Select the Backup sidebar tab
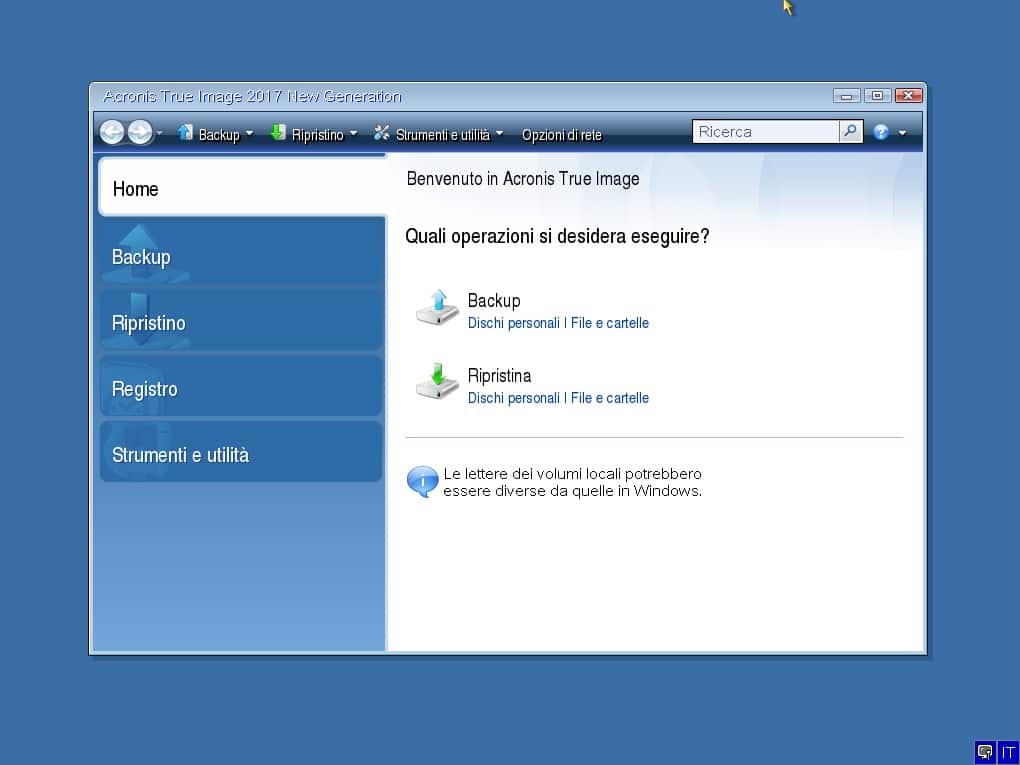Image resolution: width=1020 pixels, height=765 pixels. pos(242,255)
